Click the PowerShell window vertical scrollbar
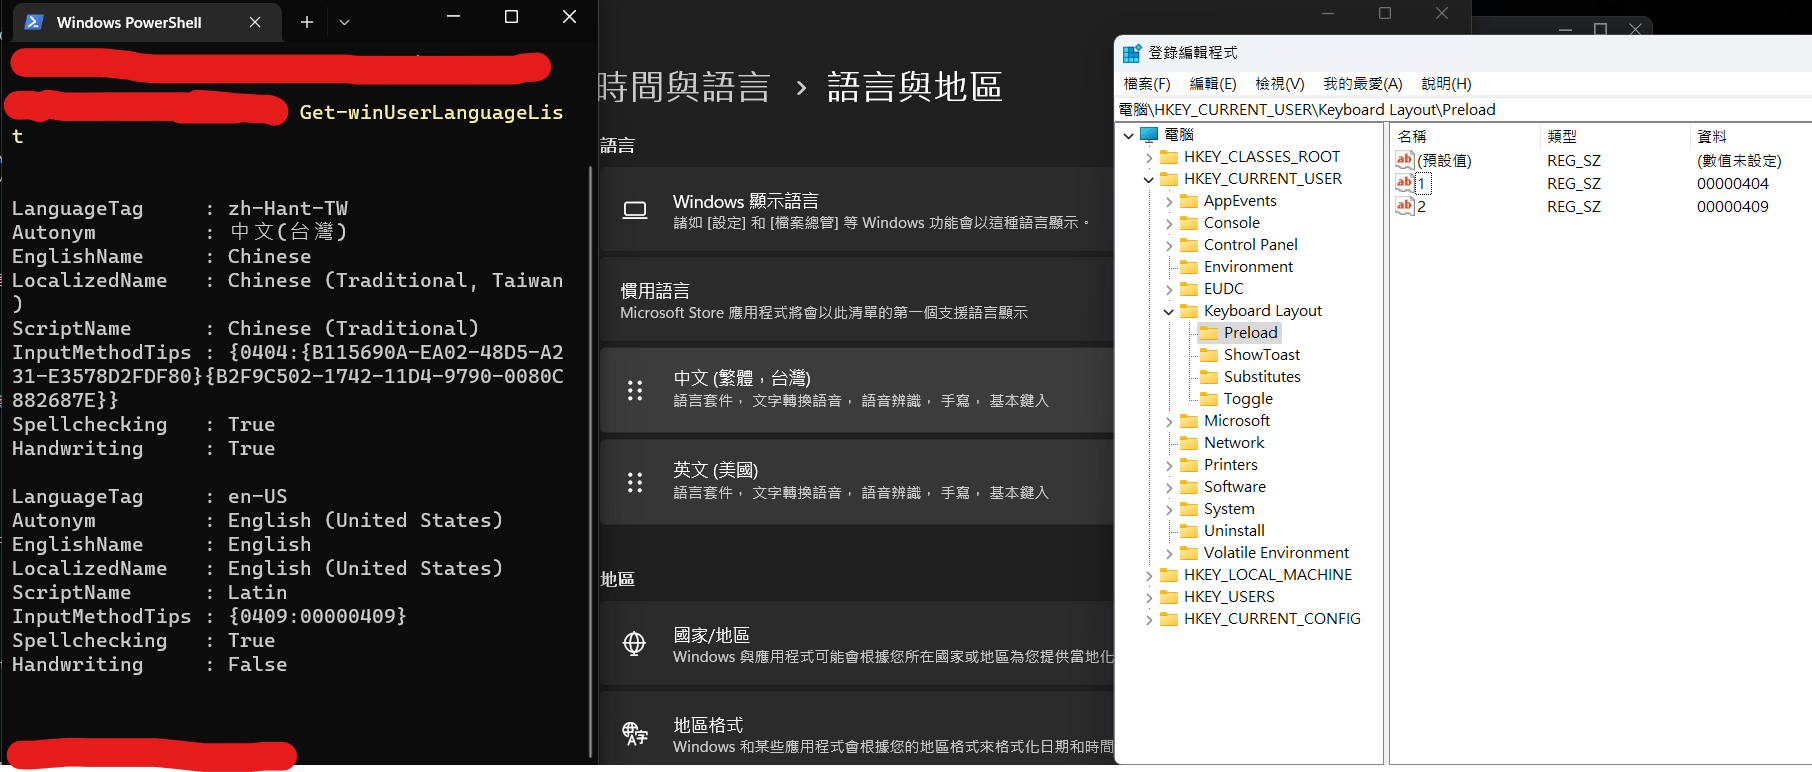This screenshot has height=772, width=1812. click(x=591, y=460)
